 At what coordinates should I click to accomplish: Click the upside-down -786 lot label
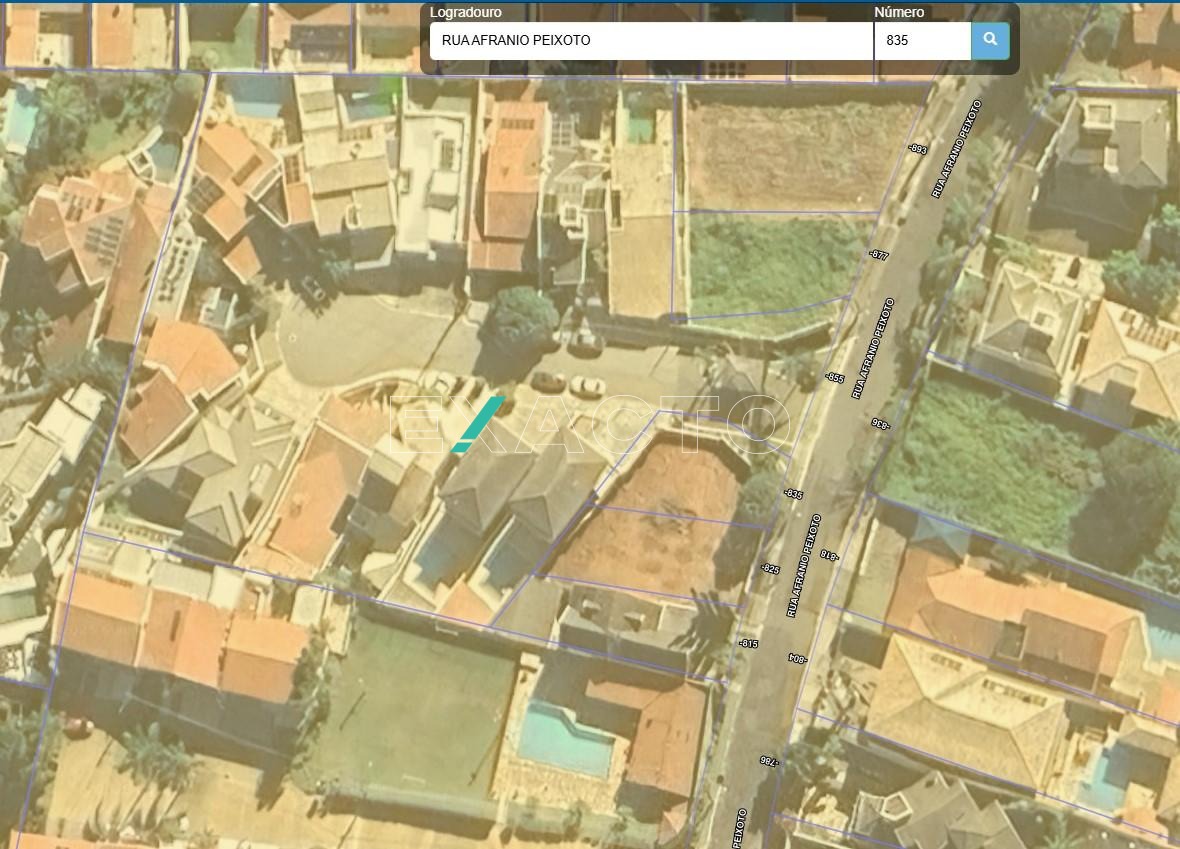click(768, 760)
